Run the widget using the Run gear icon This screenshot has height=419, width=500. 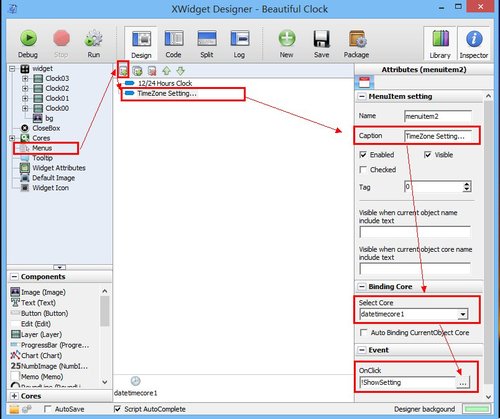coord(94,38)
